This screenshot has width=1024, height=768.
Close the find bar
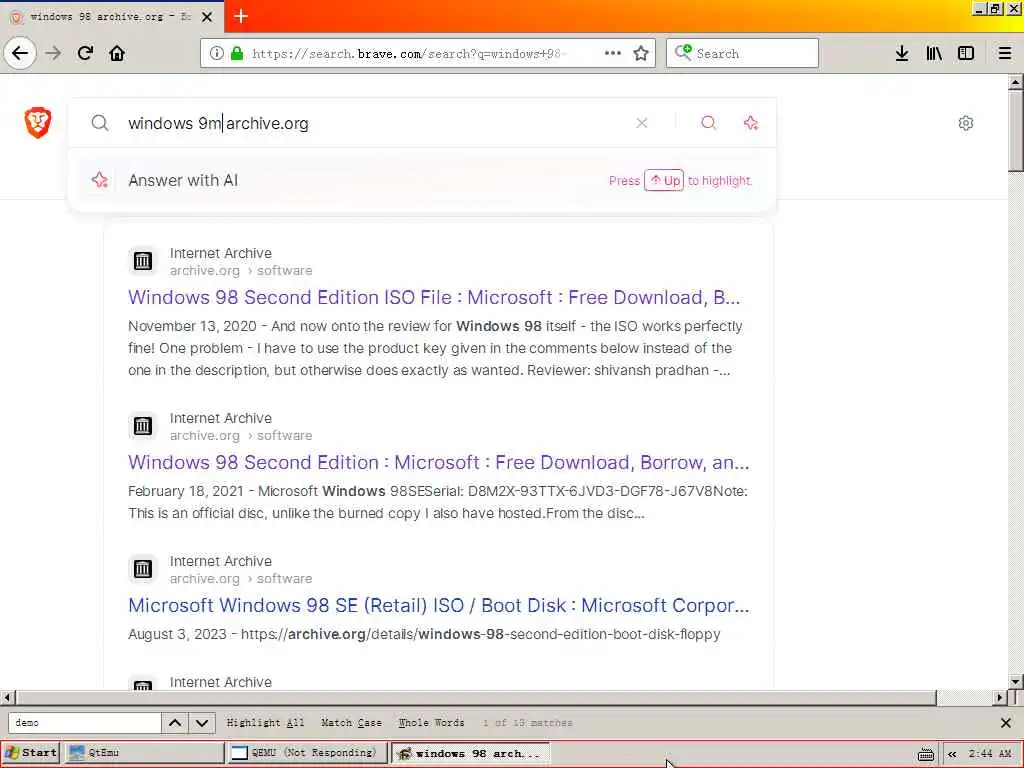[1006, 723]
